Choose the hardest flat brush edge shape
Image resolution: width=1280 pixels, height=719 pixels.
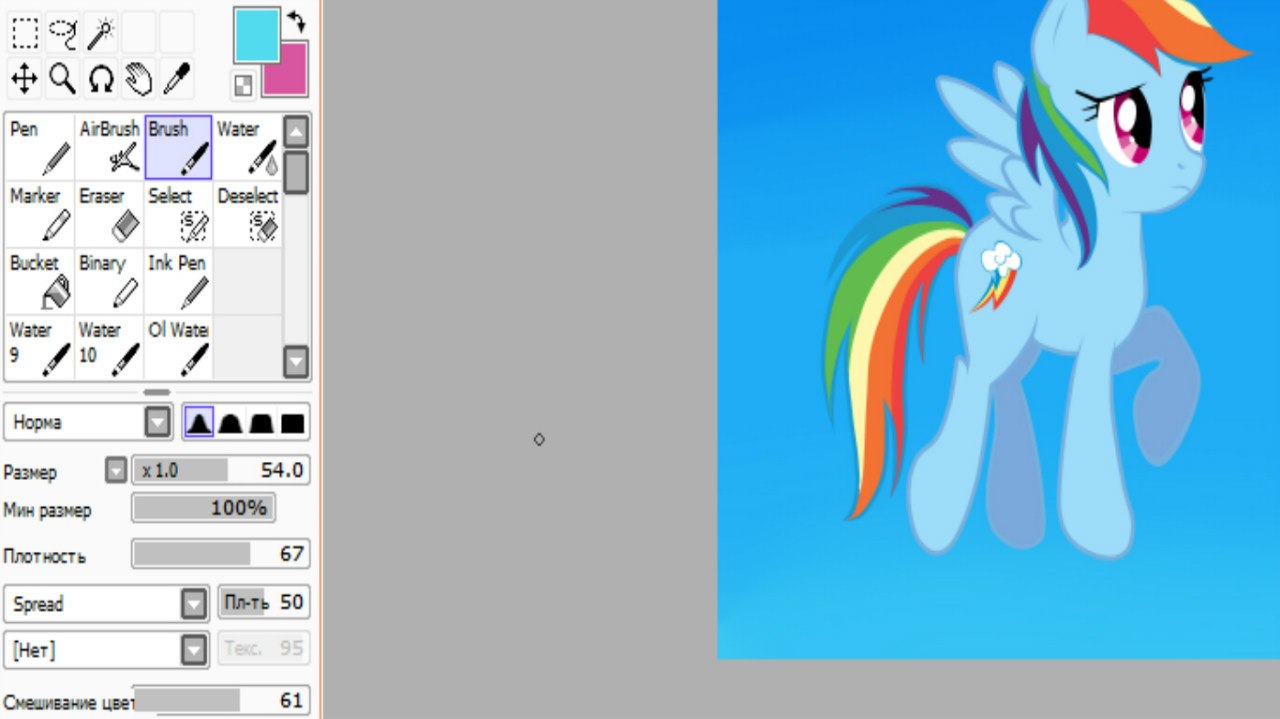[x=292, y=423]
